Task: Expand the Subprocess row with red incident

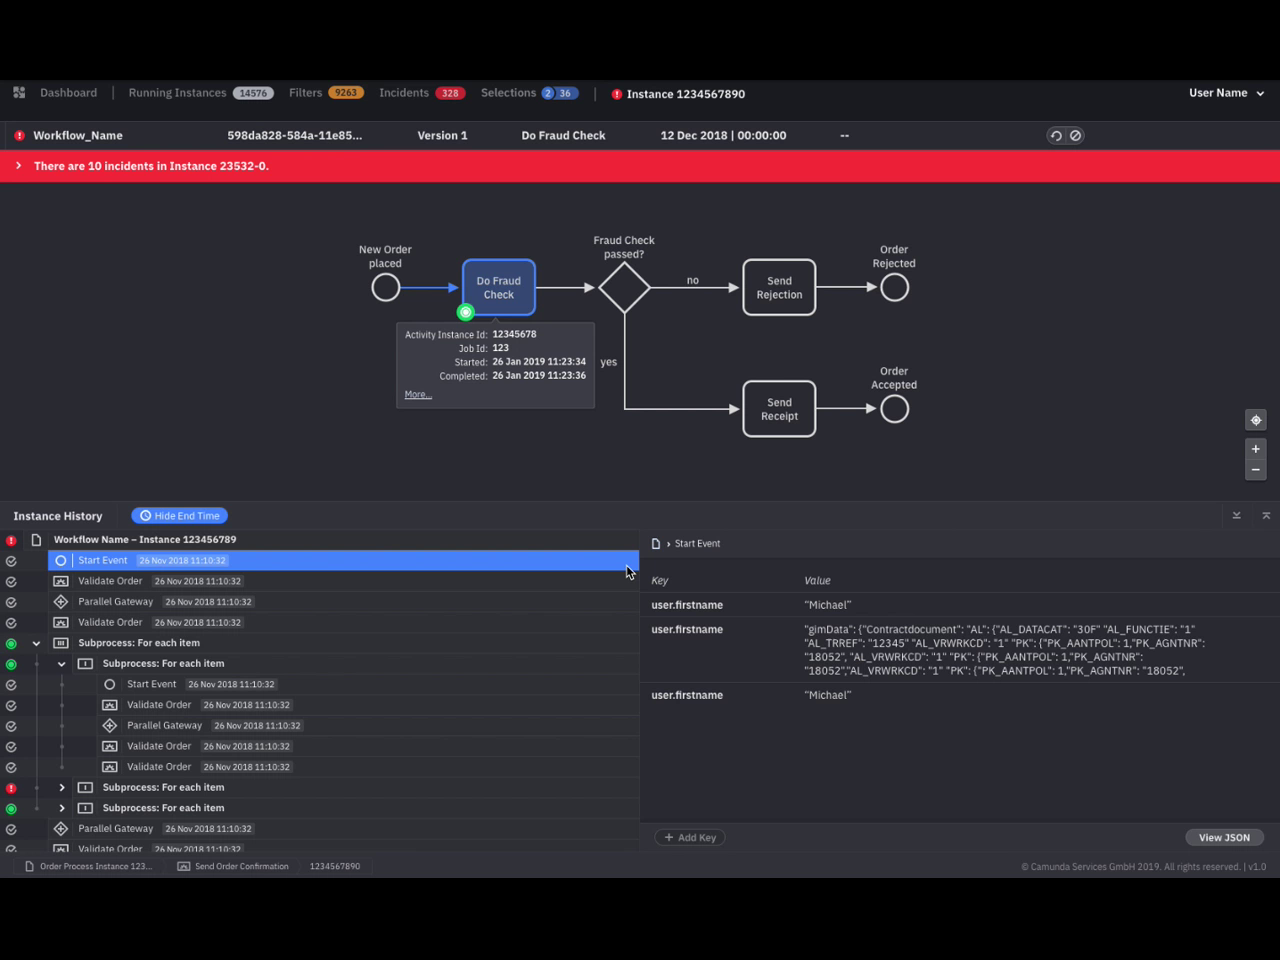Action: 62,788
